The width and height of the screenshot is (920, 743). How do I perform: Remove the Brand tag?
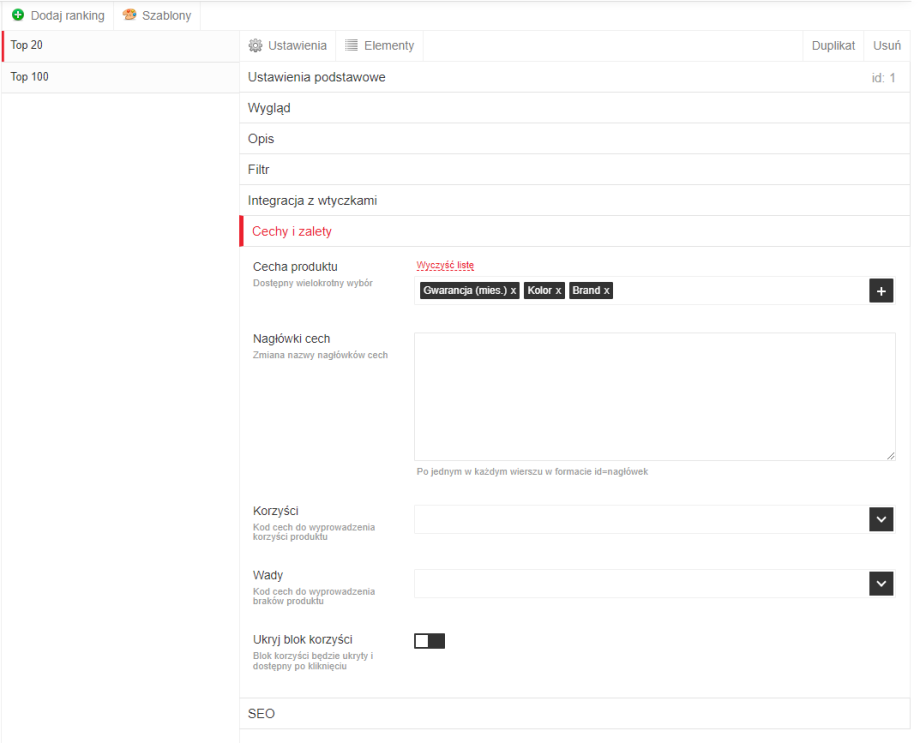click(606, 291)
